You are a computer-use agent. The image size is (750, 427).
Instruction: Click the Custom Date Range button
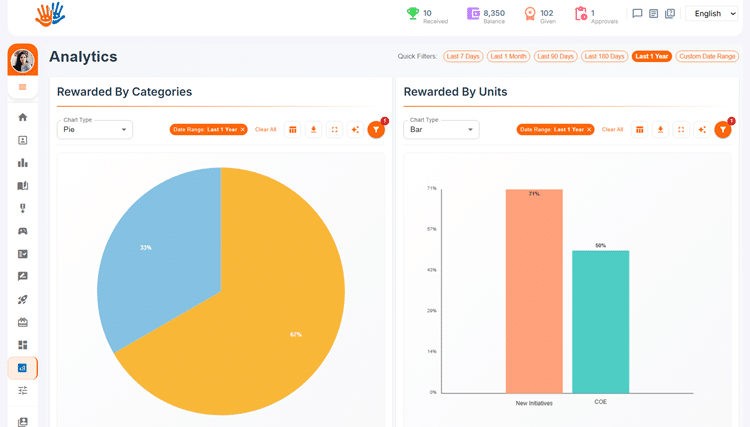[x=707, y=56]
